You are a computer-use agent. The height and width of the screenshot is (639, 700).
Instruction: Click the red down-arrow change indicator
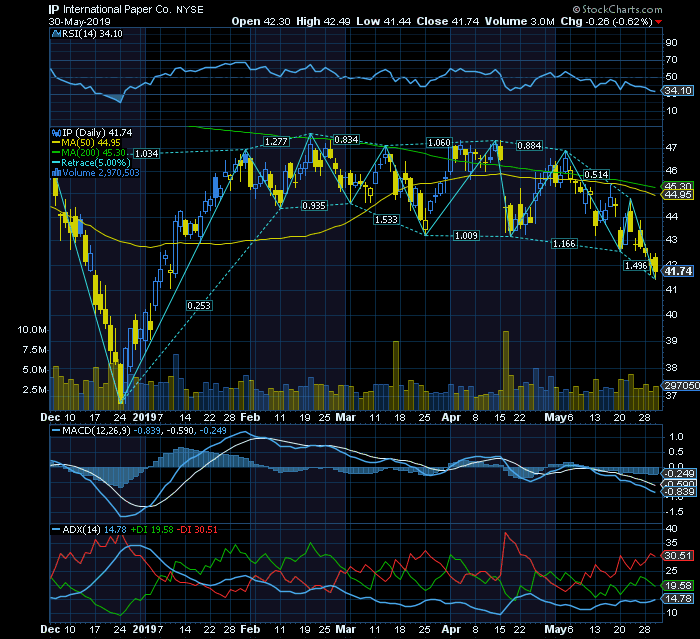(x=659, y=22)
